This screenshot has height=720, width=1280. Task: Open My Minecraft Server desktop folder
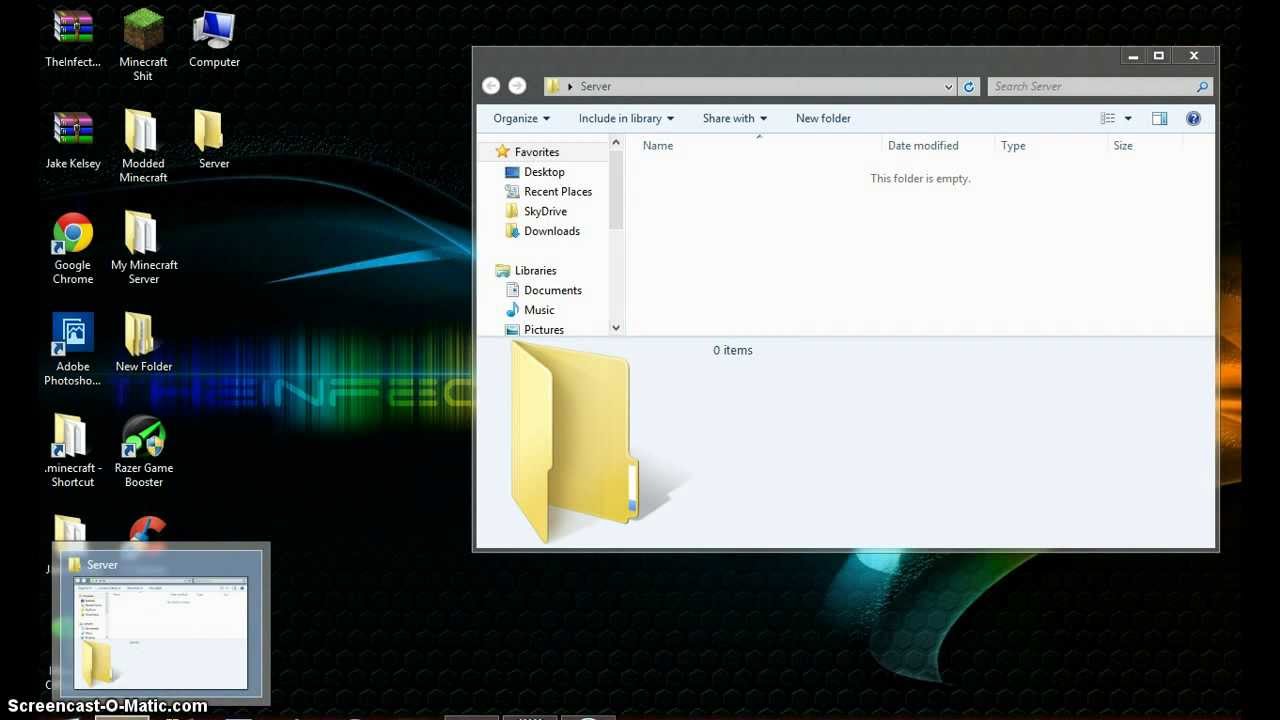(x=144, y=249)
